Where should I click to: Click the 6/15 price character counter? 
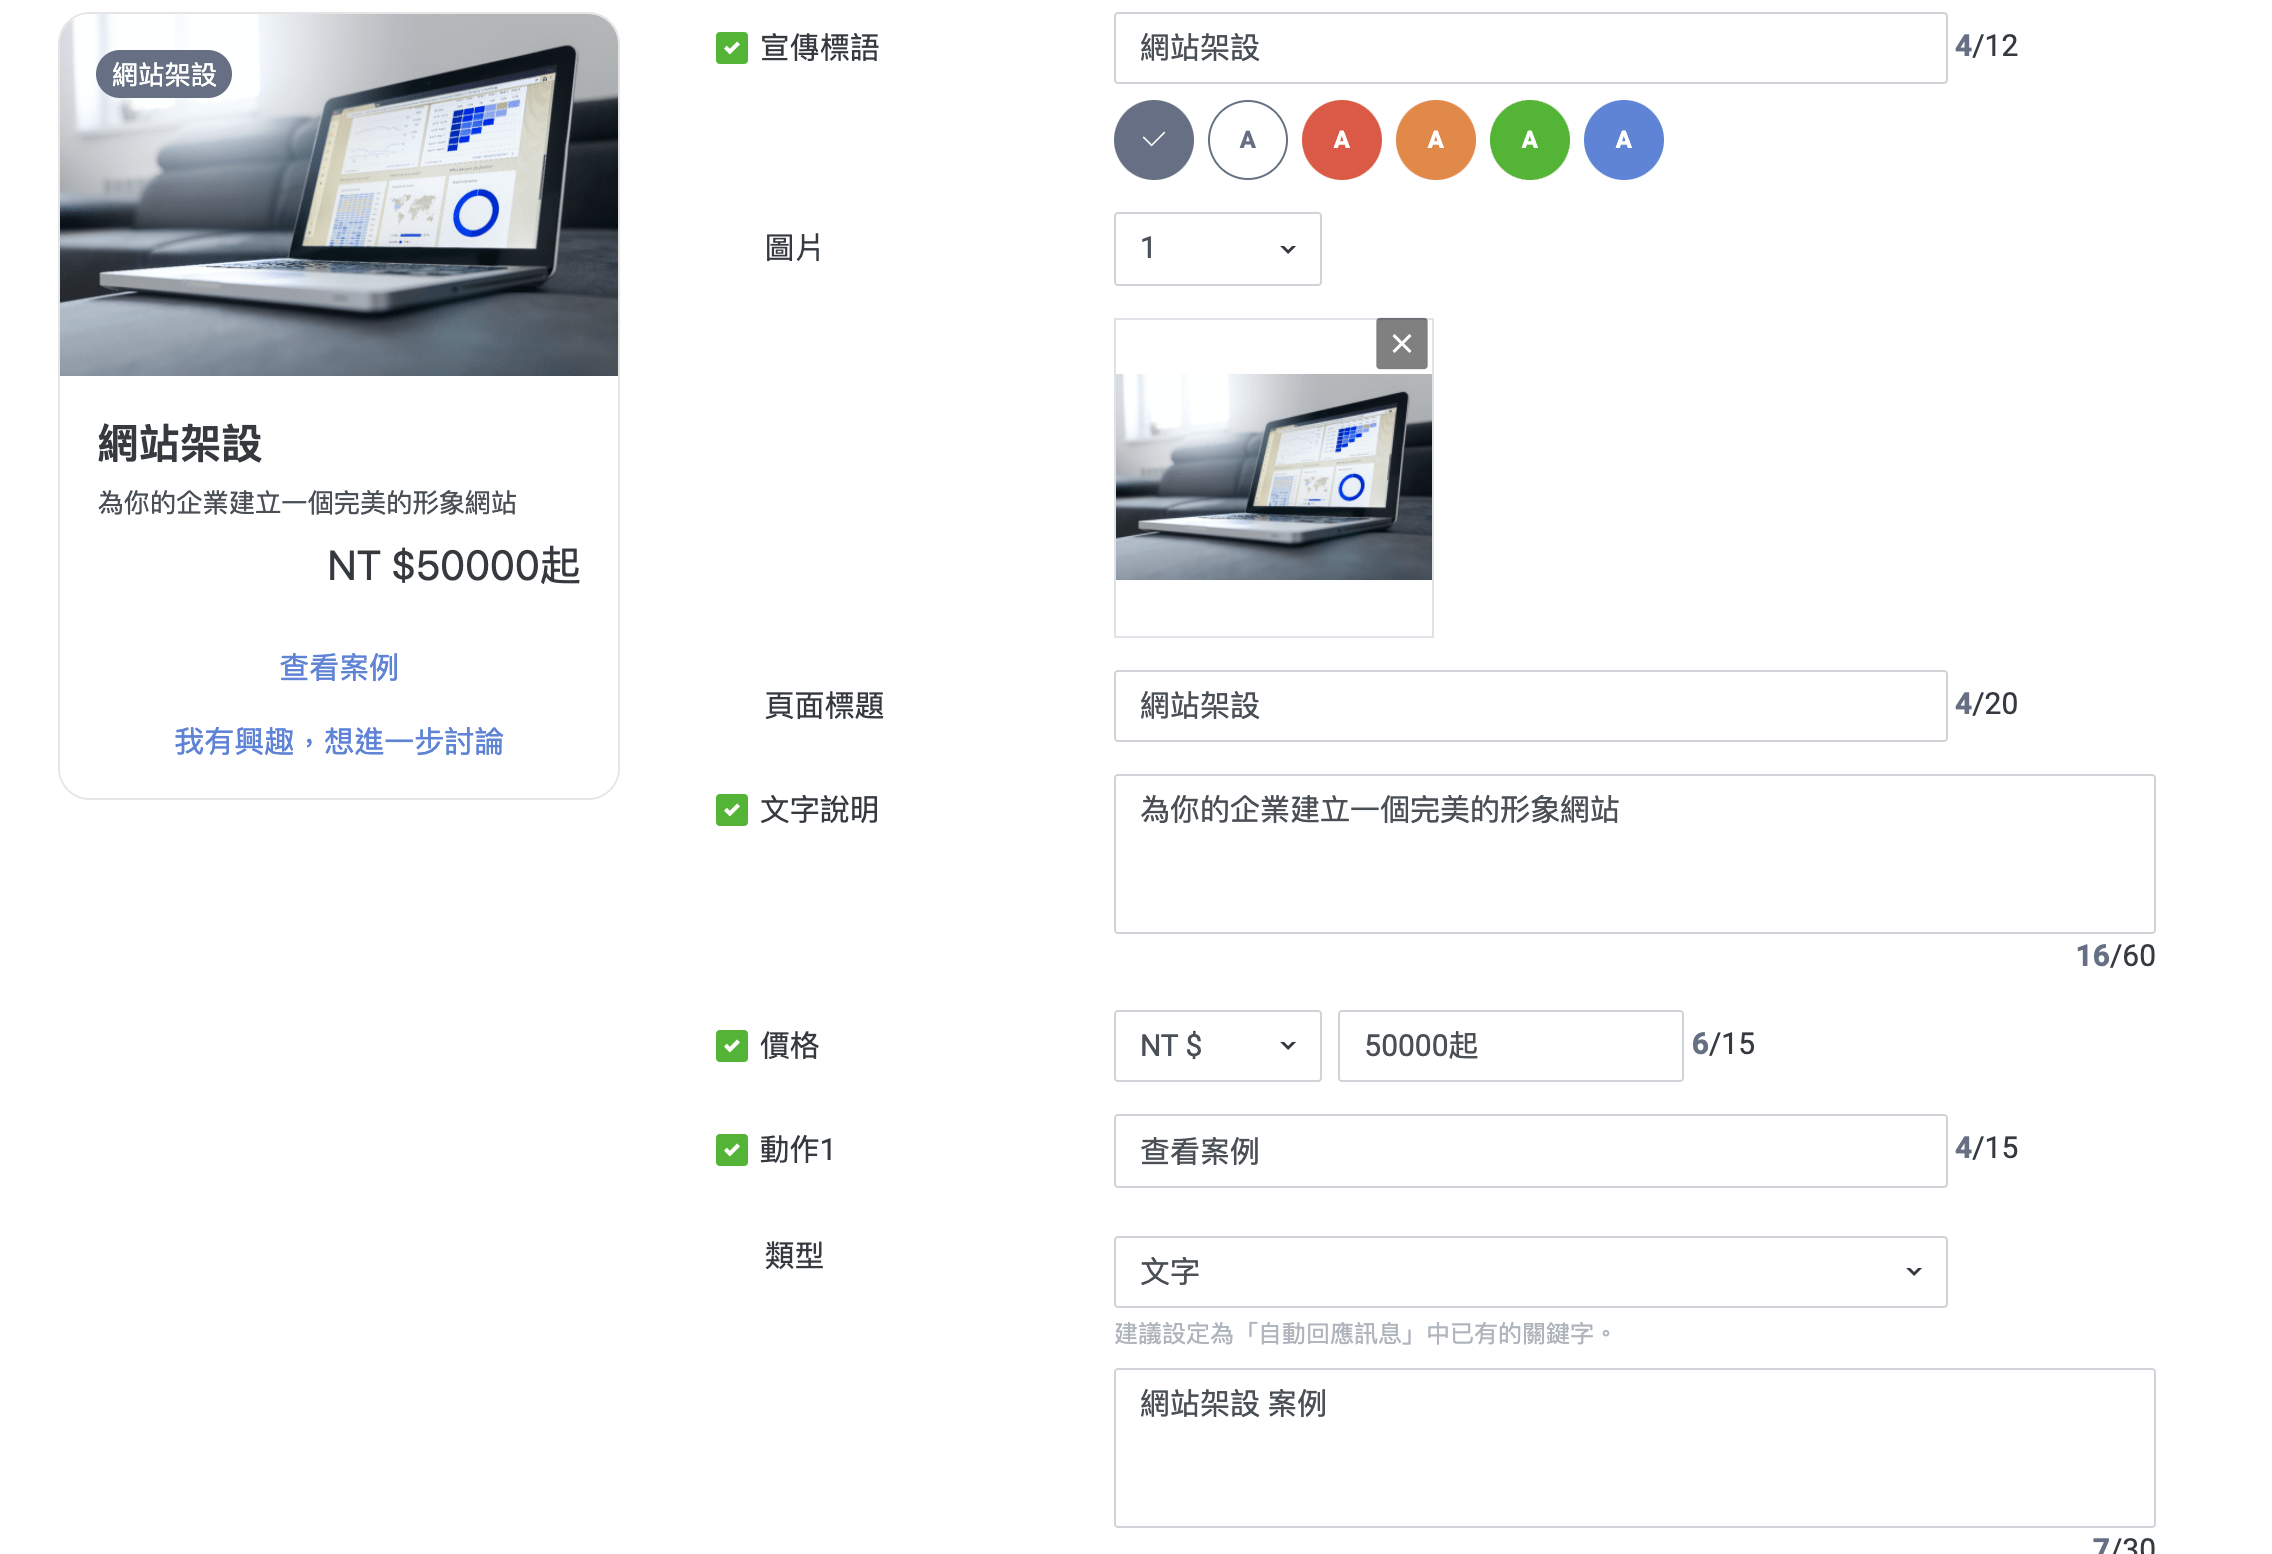click(1723, 1044)
